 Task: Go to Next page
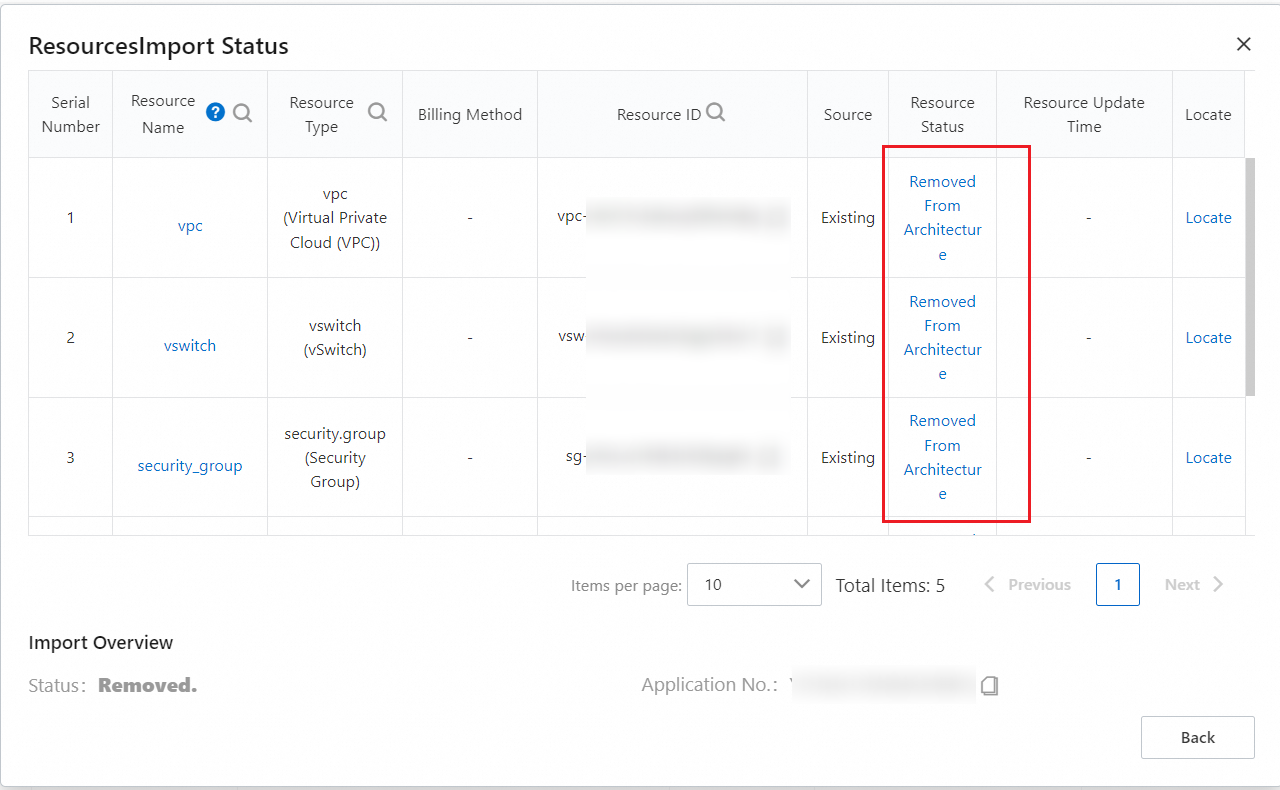(x=1194, y=585)
